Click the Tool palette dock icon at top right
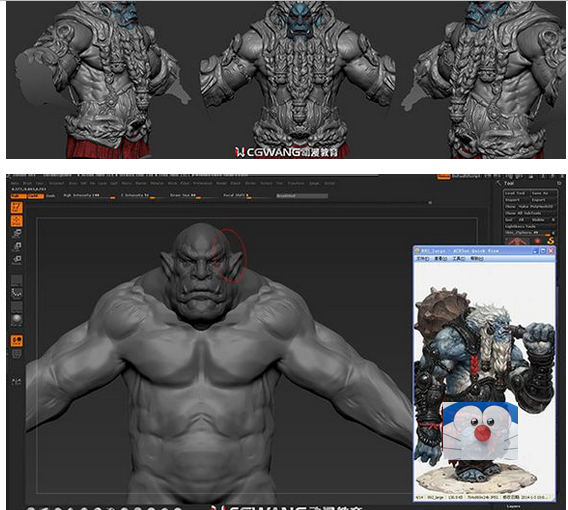The image size is (568, 510). point(559,183)
